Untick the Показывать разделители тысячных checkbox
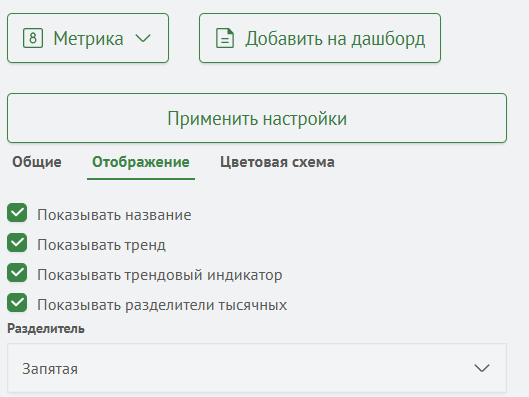529x397 pixels. pos(17,303)
